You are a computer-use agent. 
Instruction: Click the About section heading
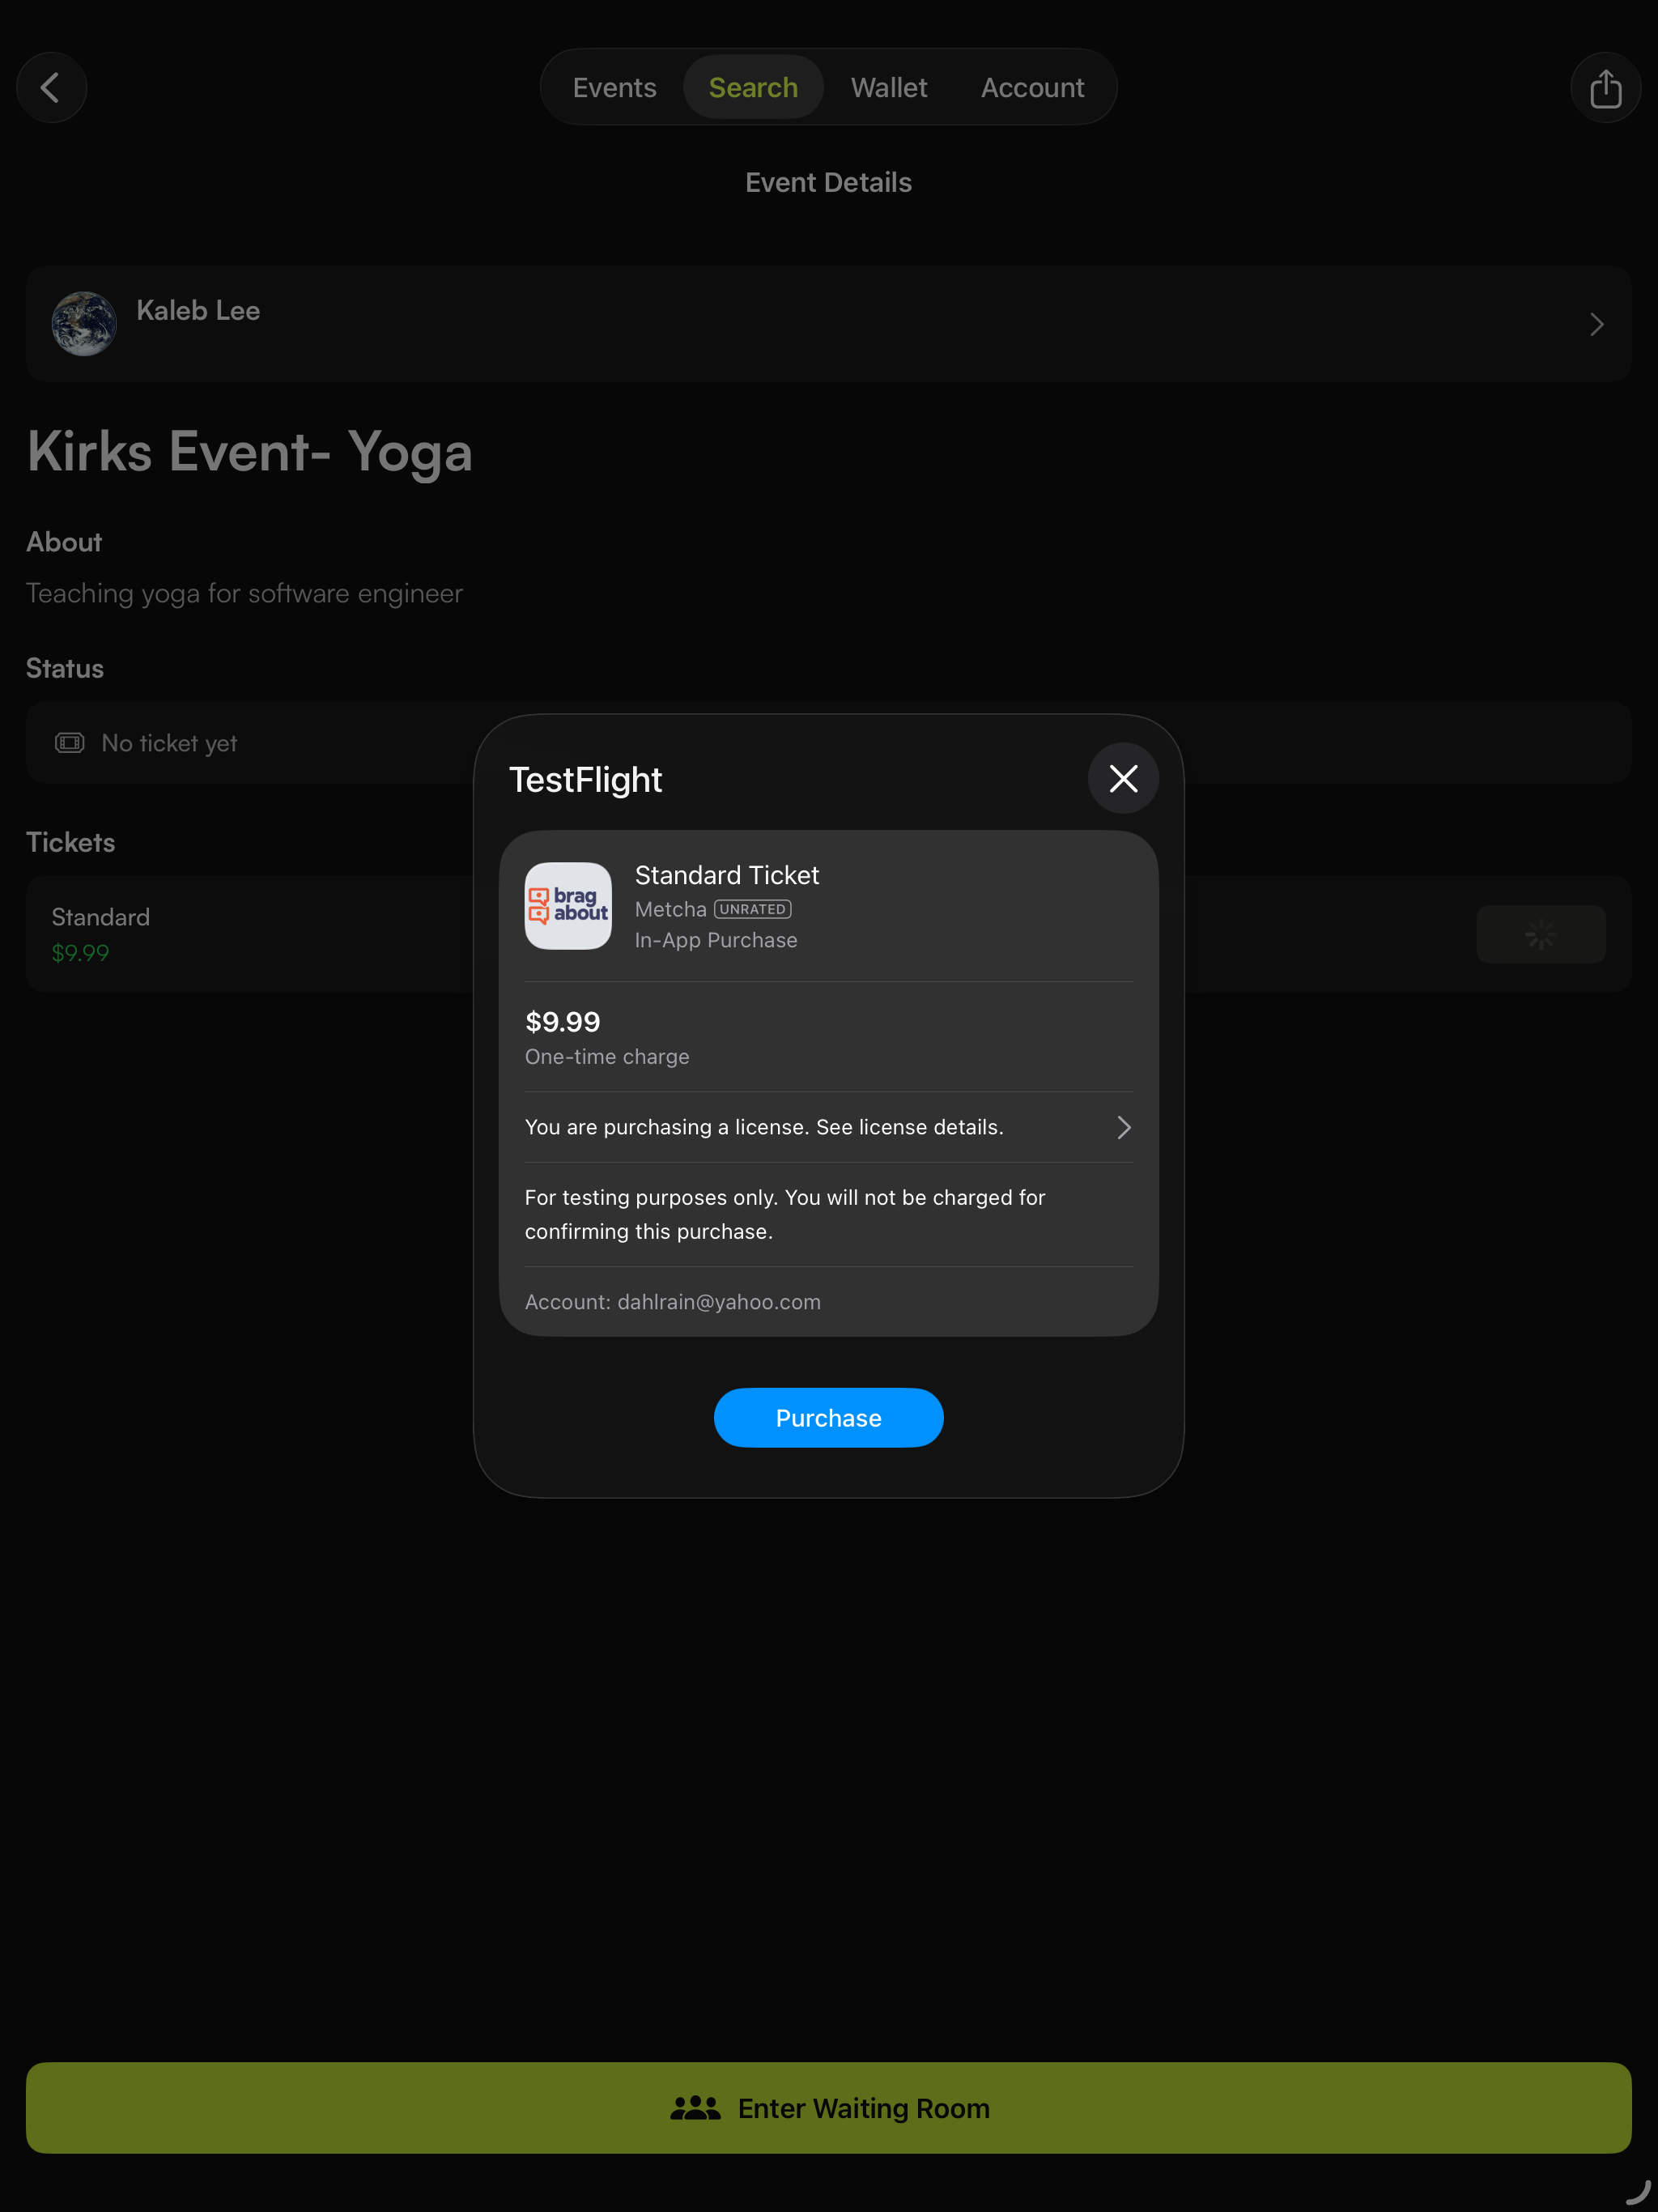pyautogui.click(x=64, y=542)
